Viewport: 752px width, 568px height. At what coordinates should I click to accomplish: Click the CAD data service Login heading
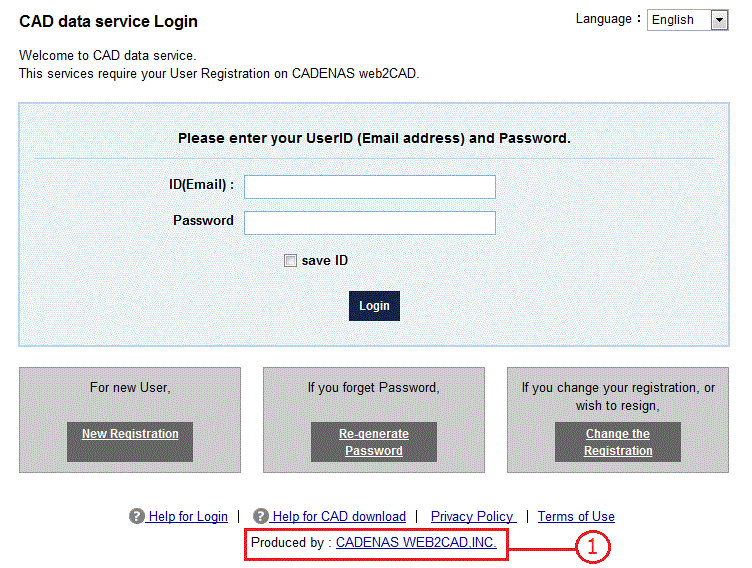pos(108,21)
